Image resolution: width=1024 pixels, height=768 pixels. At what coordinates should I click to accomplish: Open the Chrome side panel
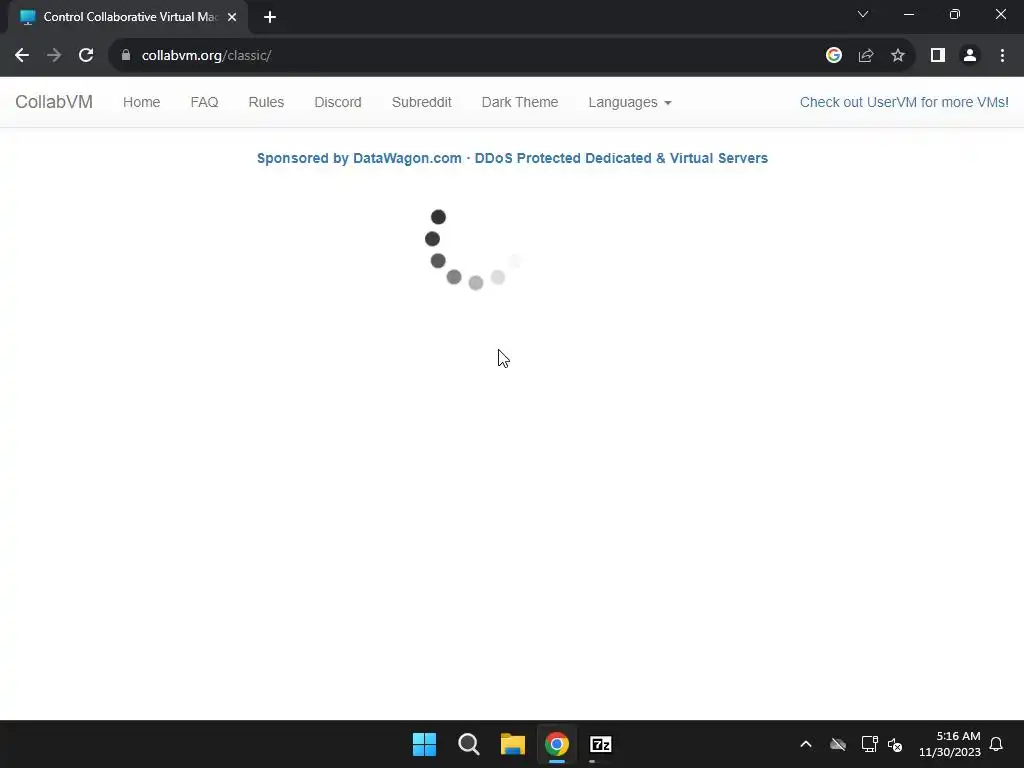point(938,56)
